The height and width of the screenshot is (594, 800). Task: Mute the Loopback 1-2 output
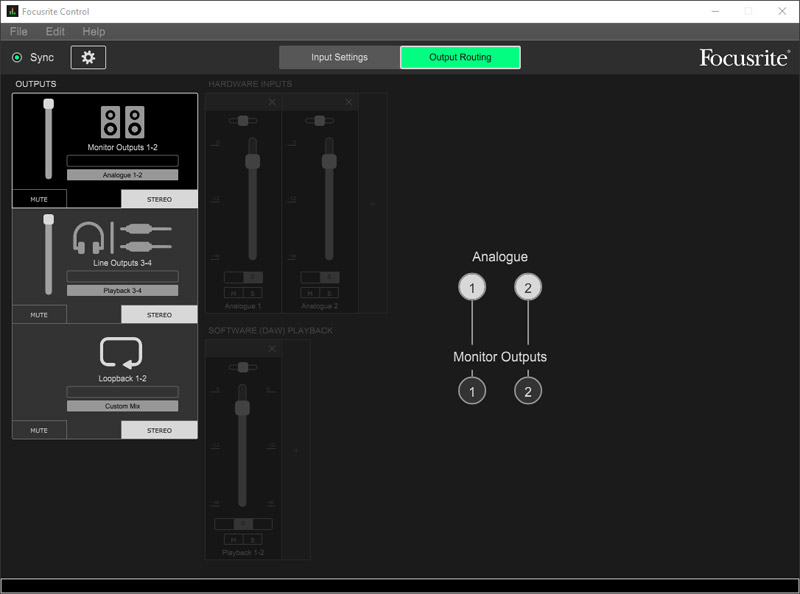click(x=39, y=430)
